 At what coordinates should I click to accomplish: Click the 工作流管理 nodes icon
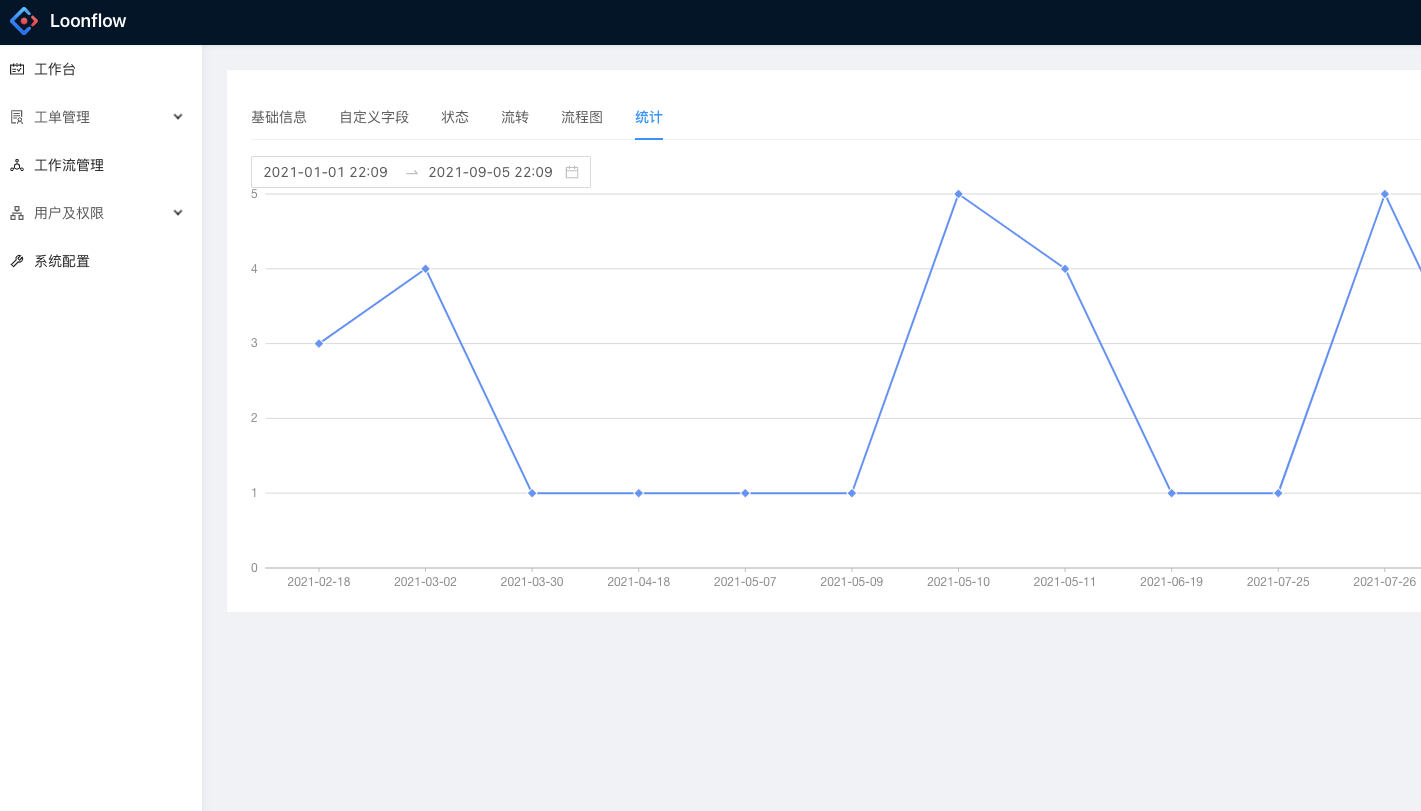[x=17, y=165]
